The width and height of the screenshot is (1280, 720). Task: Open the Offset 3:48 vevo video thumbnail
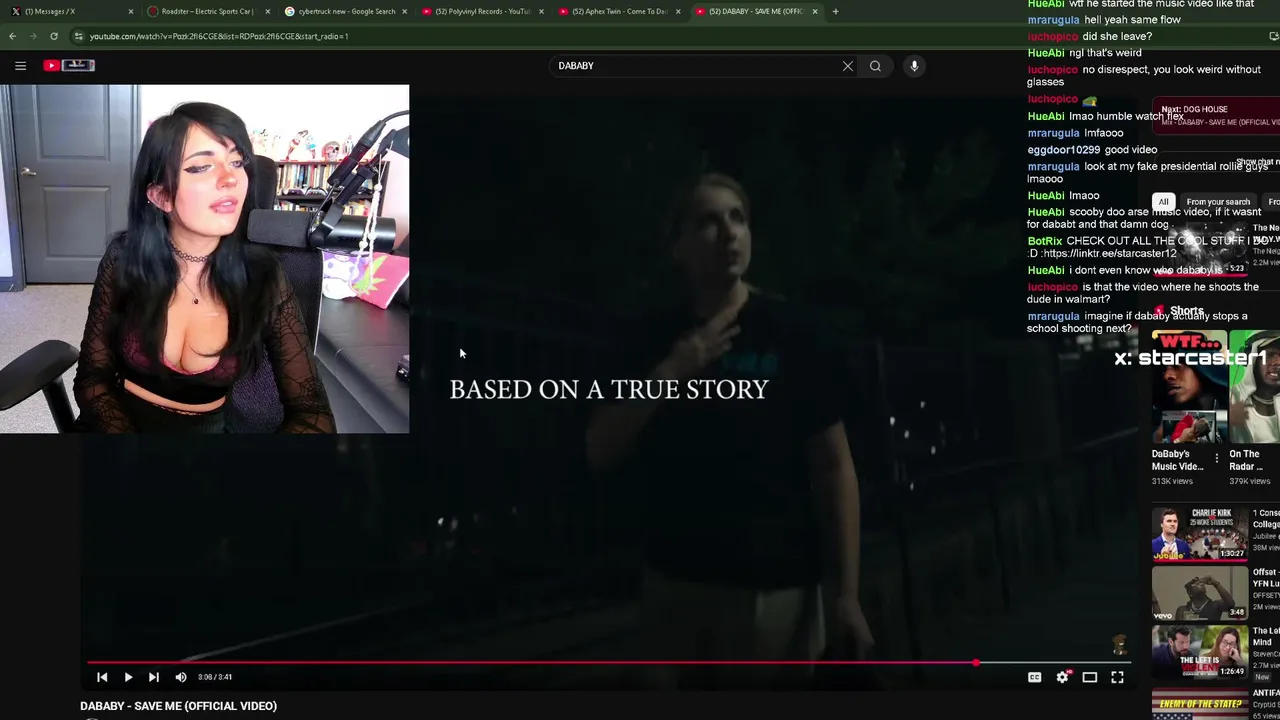pyautogui.click(x=1200, y=593)
